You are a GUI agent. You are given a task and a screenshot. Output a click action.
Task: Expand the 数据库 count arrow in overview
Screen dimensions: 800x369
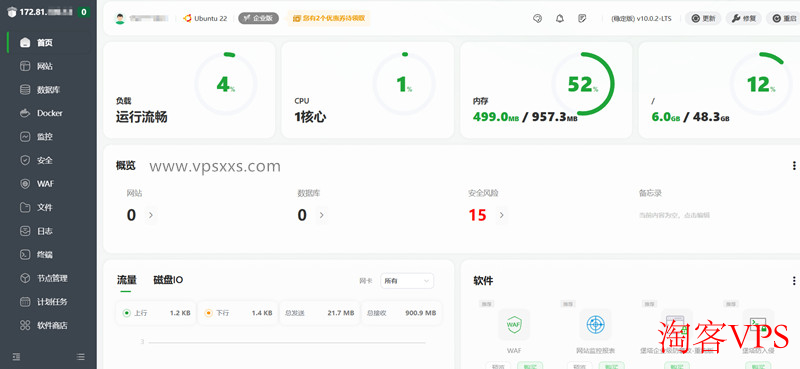(x=321, y=215)
